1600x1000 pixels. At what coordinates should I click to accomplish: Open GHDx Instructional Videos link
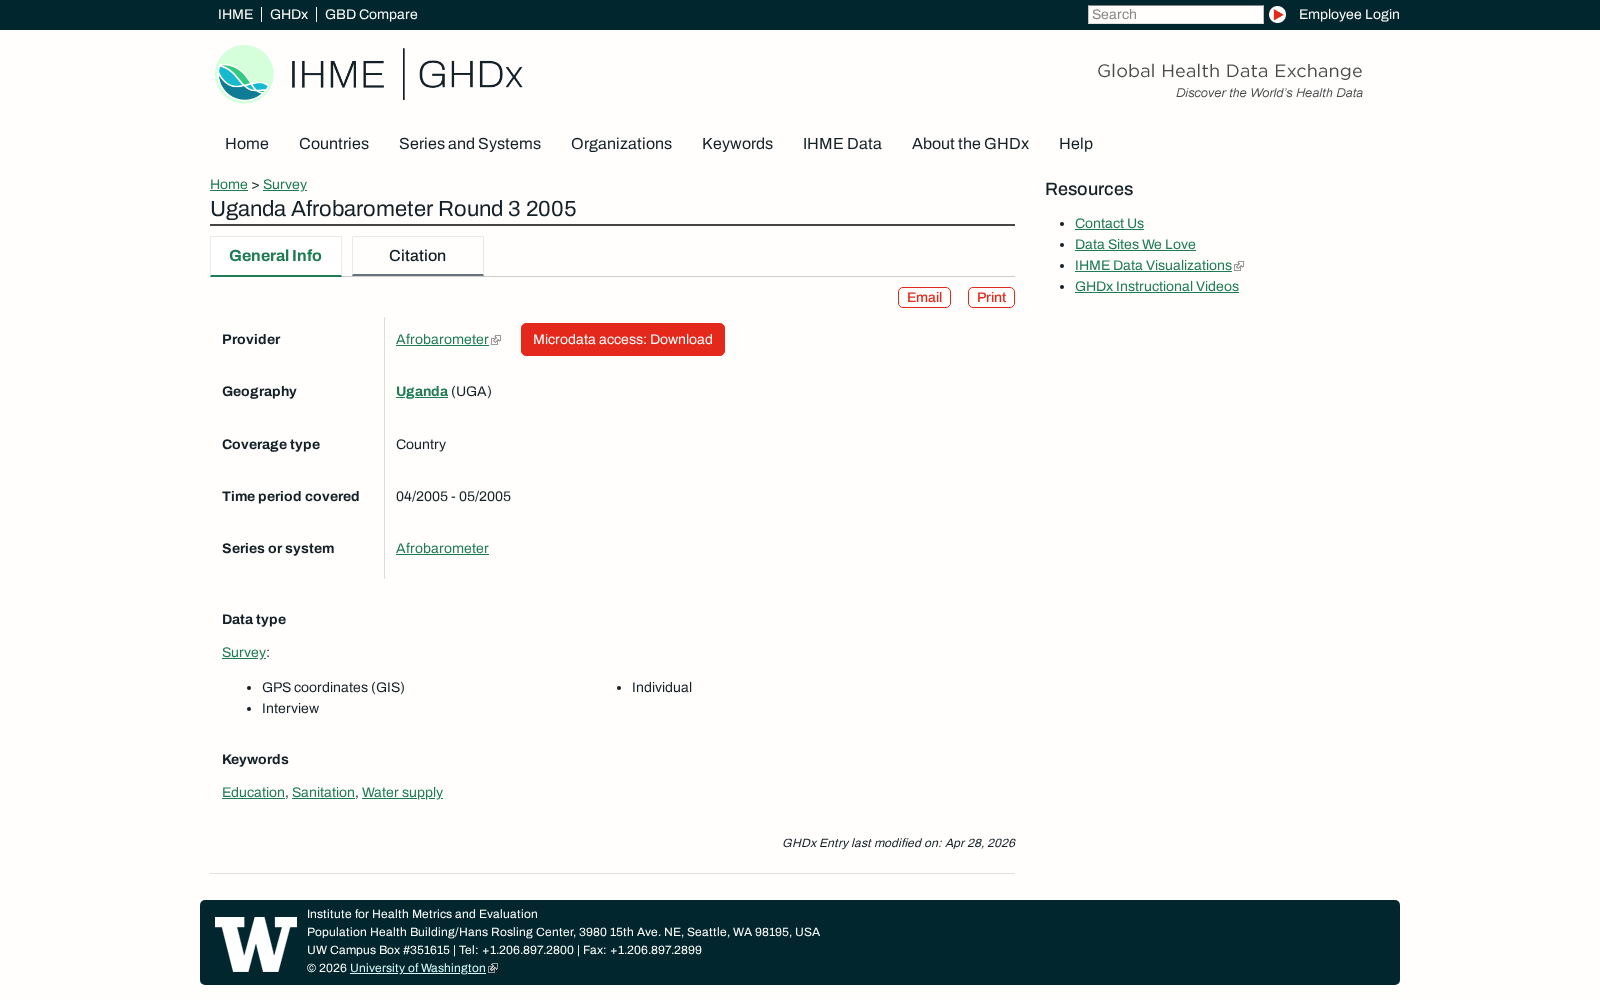(x=1157, y=286)
